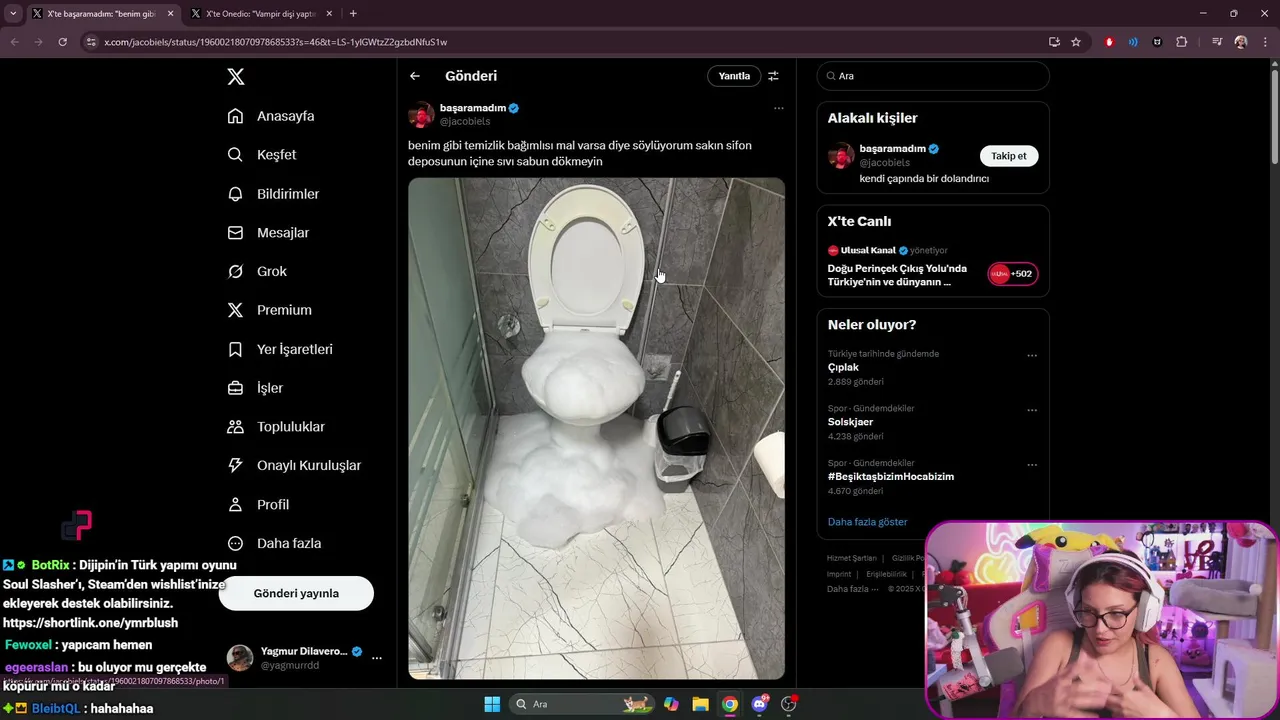This screenshot has width=1280, height=720.
Task: Open the red hand ad-blocker extension
Action: [1109, 42]
